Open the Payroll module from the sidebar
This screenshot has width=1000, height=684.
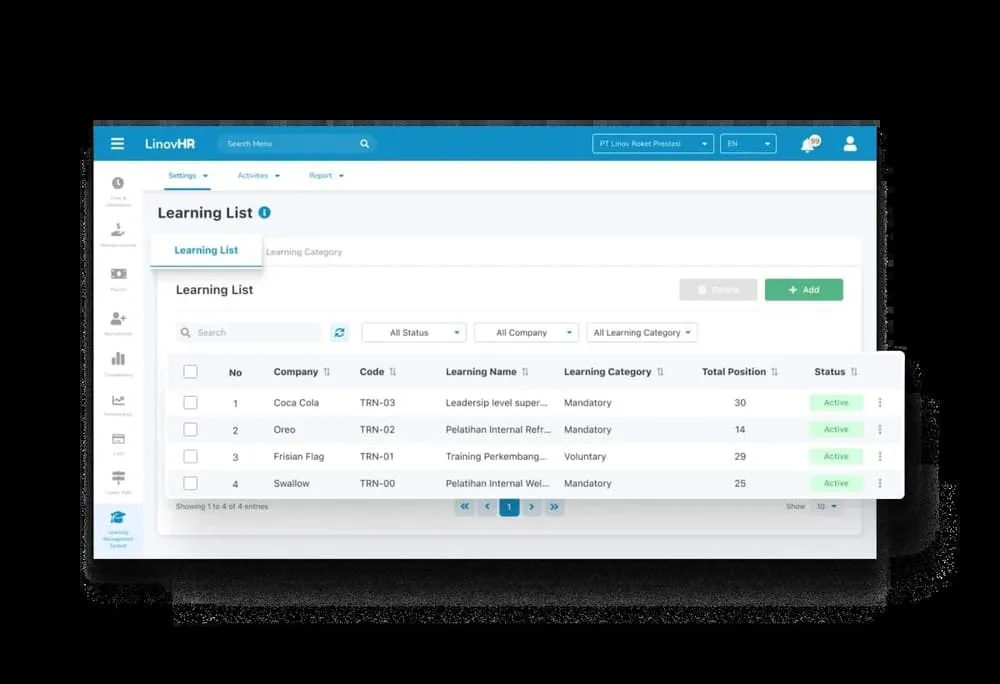(x=118, y=272)
